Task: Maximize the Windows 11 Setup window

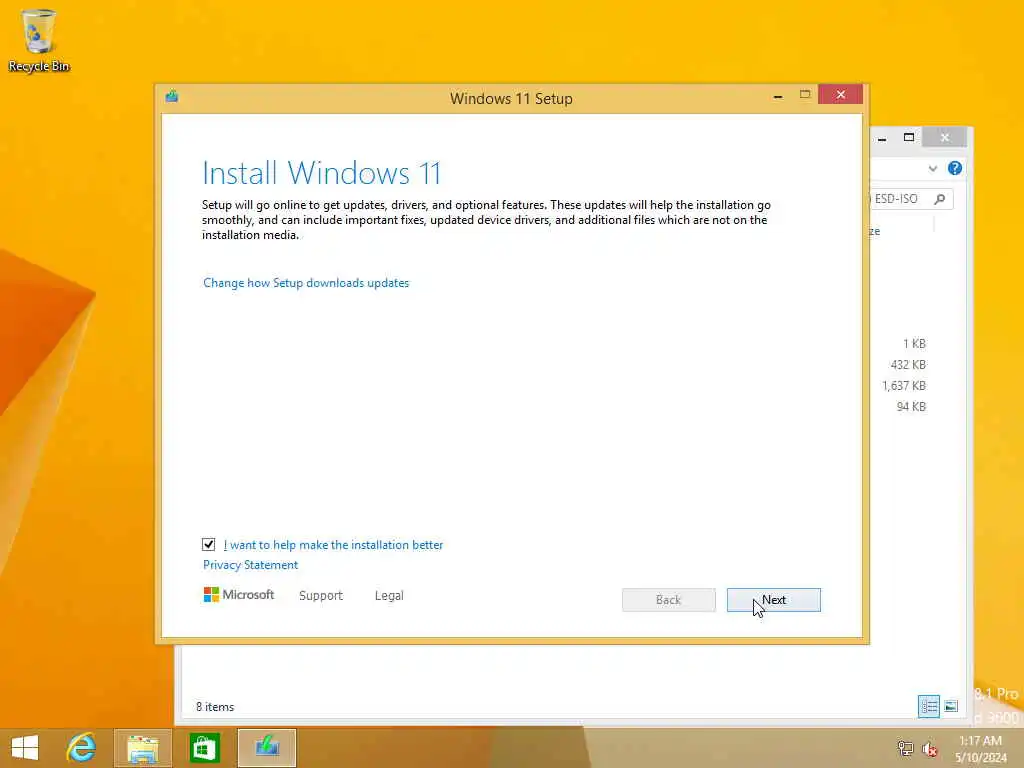Action: [x=805, y=95]
